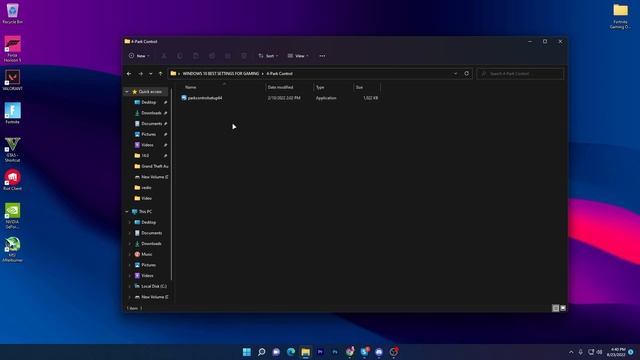
Task: Click the Delete trash icon in toolbar
Action: (244, 56)
